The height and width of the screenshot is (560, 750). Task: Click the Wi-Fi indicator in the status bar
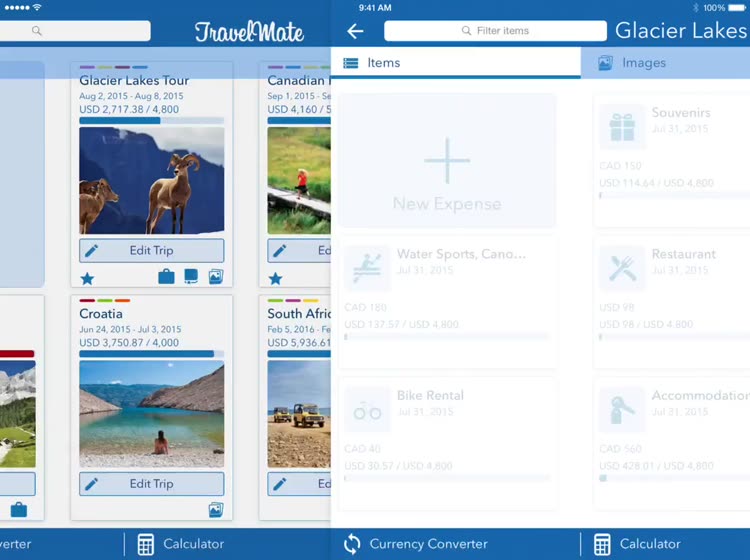click(x=37, y=7)
